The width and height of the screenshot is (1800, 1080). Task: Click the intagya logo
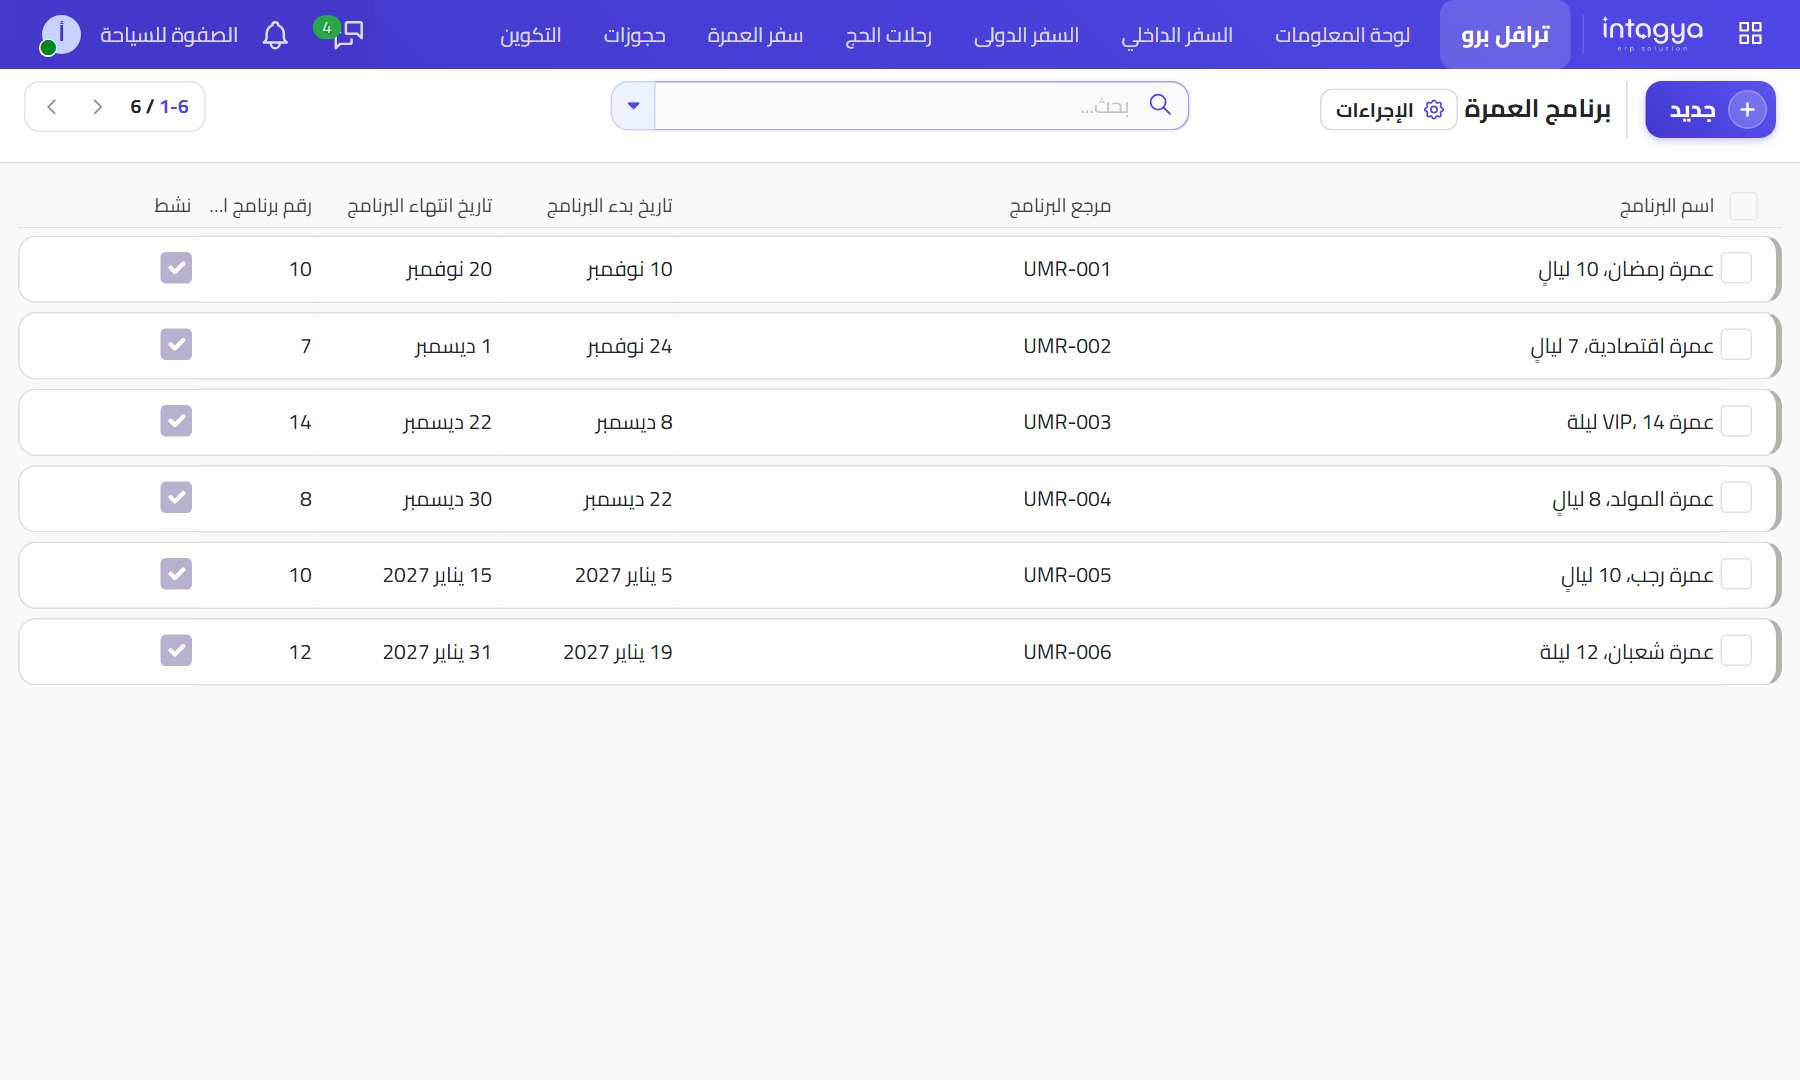tap(1652, 34)
